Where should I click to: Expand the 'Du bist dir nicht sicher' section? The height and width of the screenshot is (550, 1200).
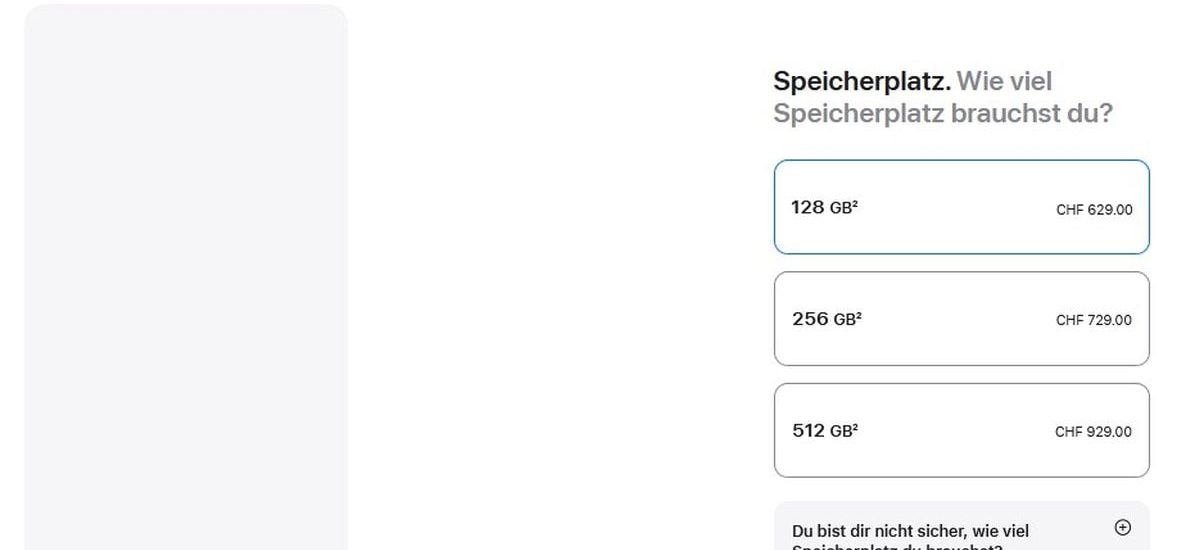910,531
